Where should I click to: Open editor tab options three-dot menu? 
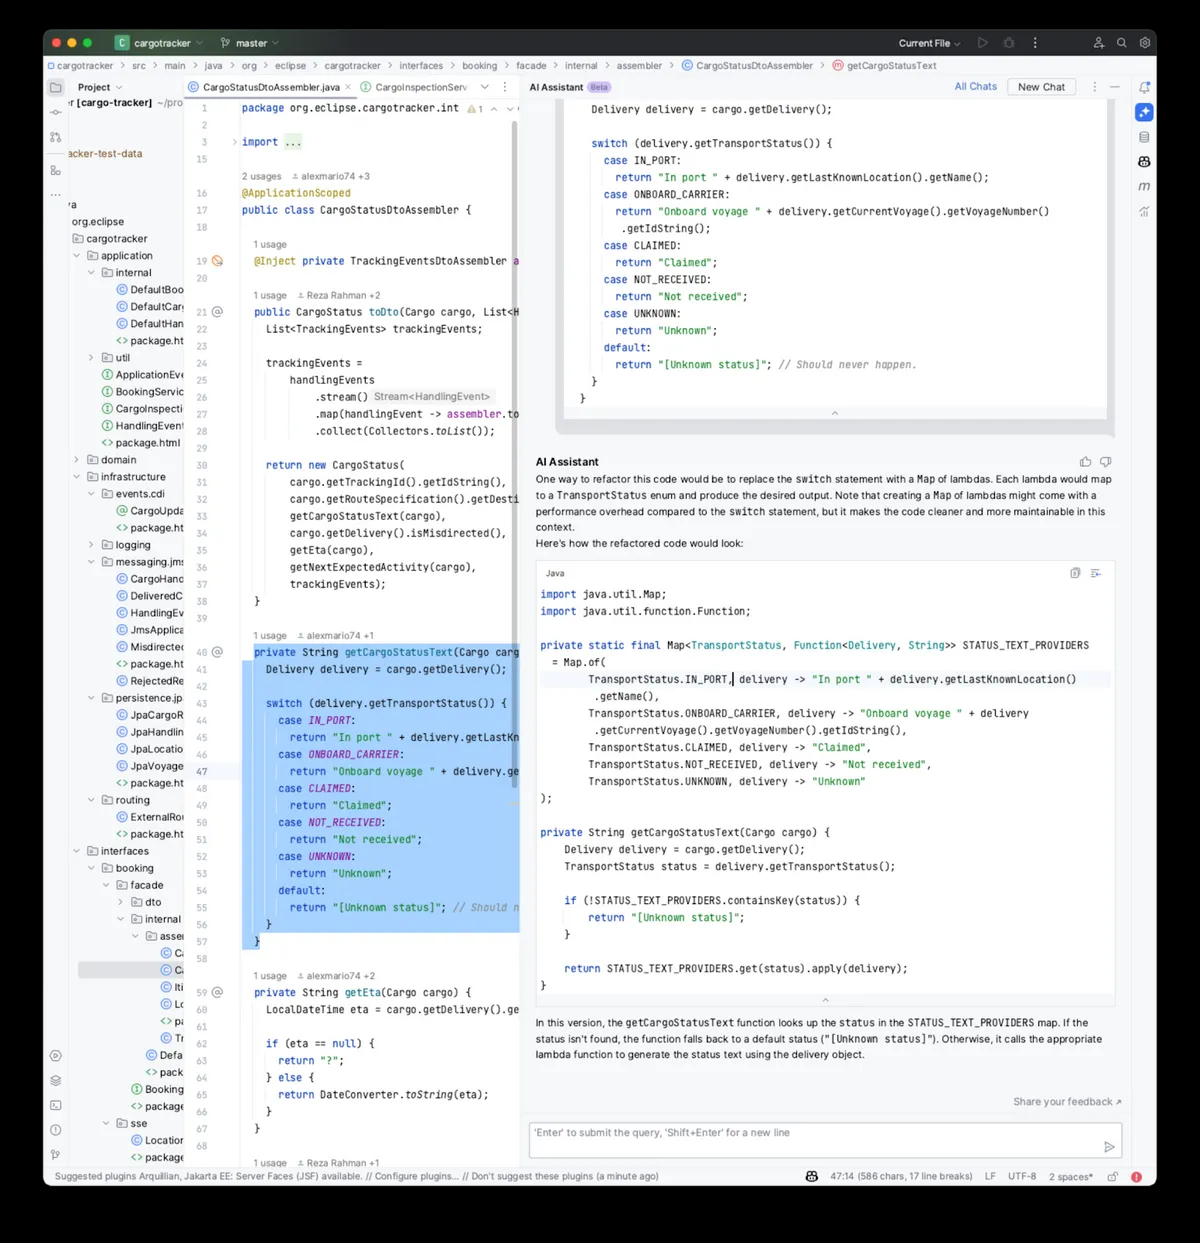click(x=505, y=87)
